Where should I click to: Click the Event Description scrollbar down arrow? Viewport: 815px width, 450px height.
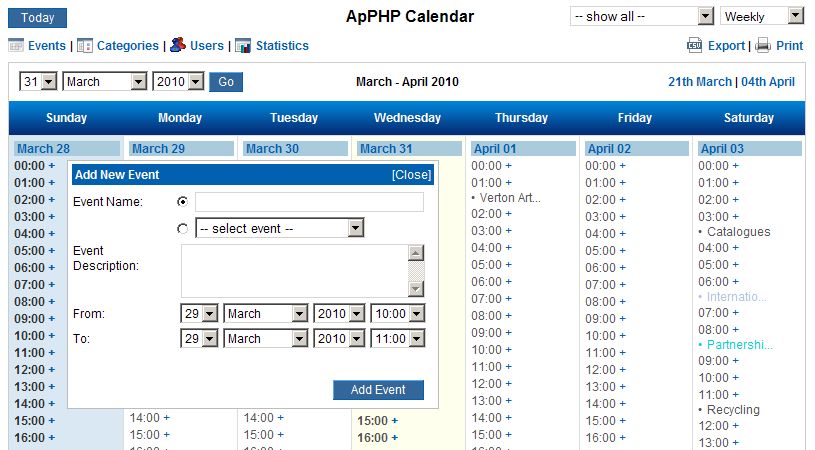point(416,288)
